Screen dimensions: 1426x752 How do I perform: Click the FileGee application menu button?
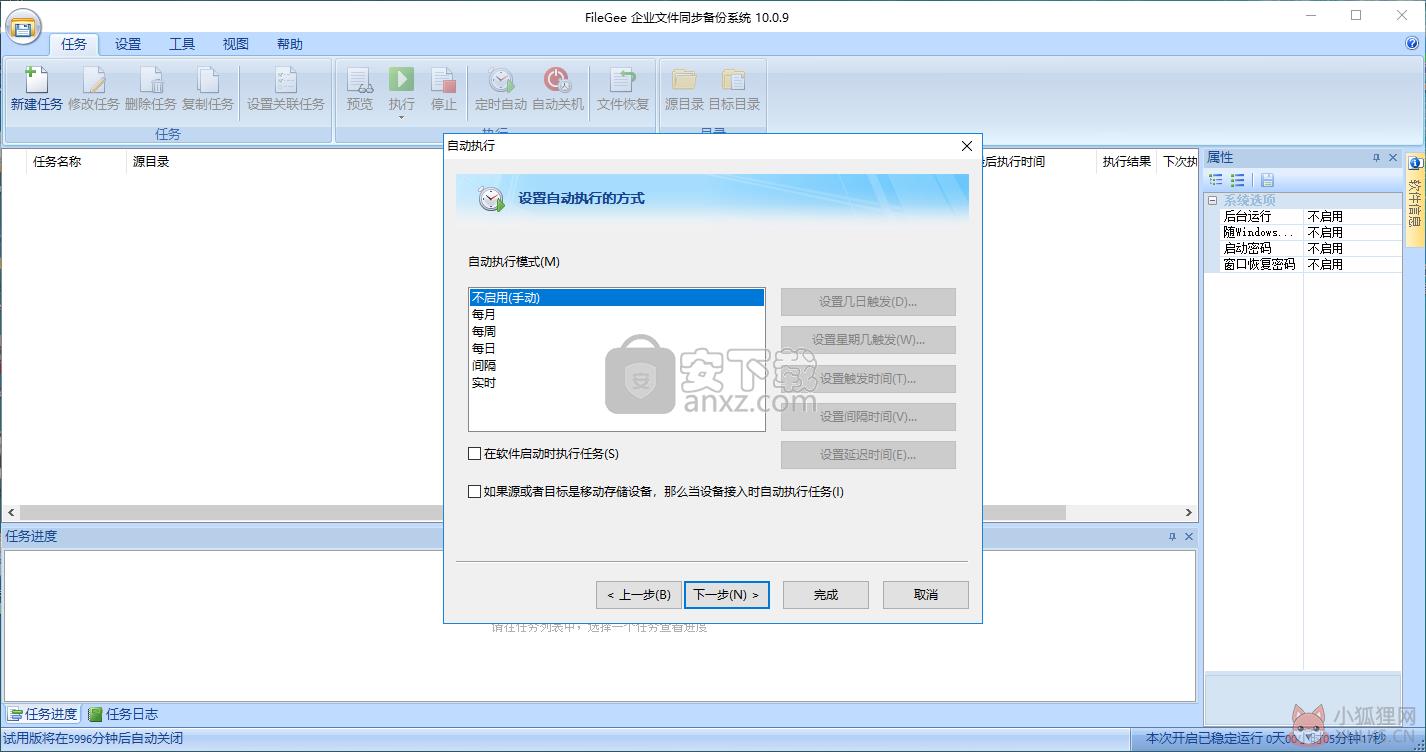[x=24, y=27]
